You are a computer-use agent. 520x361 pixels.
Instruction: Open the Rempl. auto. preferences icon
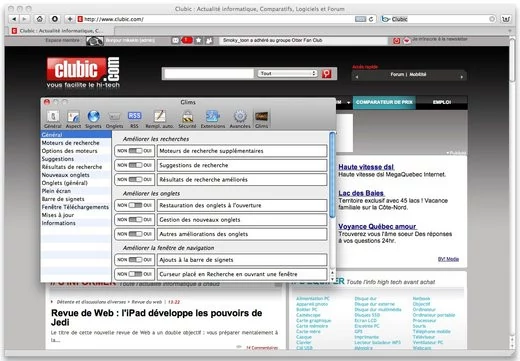coord(159,119)
